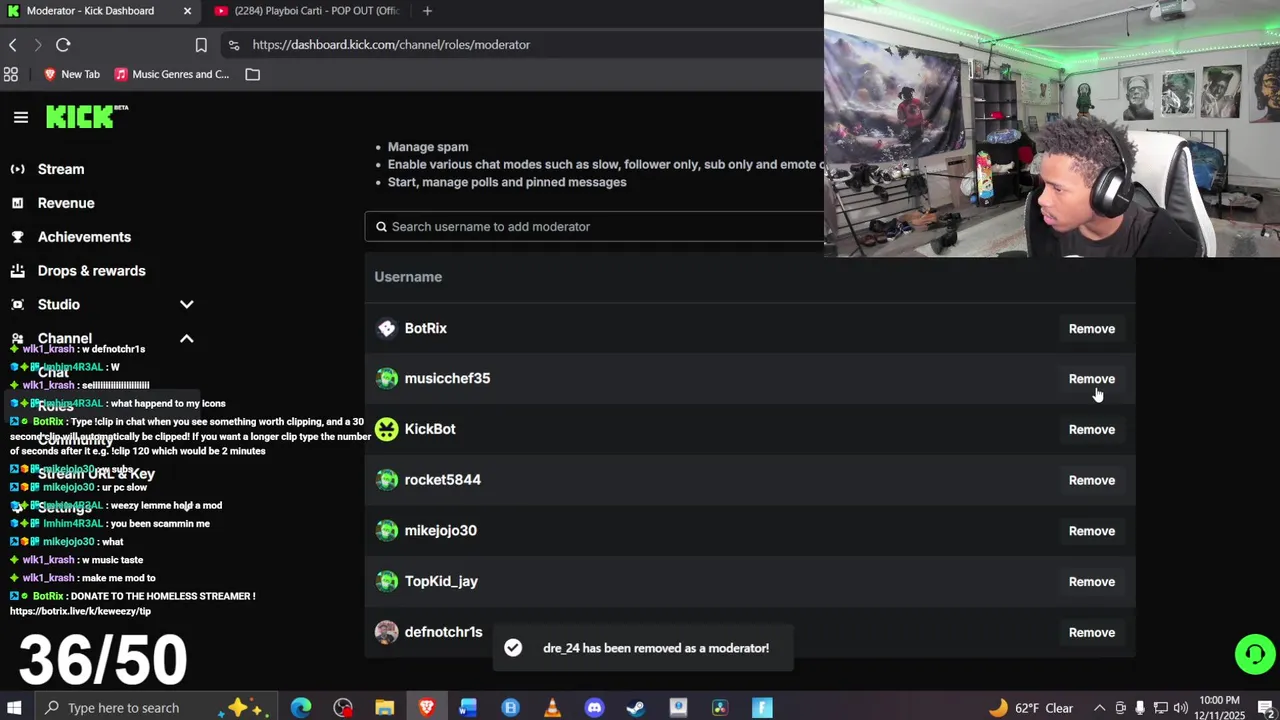
Task: Open File Explorer from taskbar
Action: (385, 708)
